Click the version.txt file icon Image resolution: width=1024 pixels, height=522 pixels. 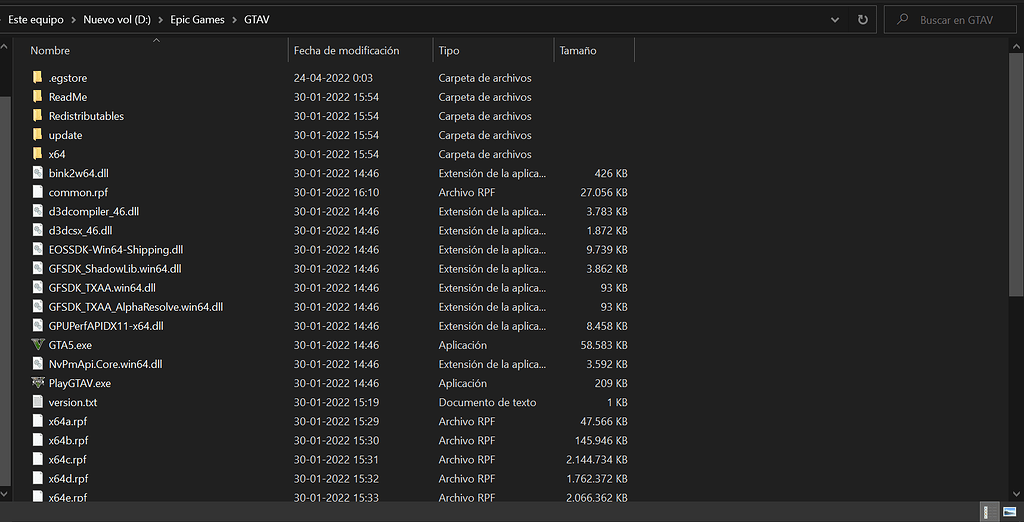pos(38,402)
